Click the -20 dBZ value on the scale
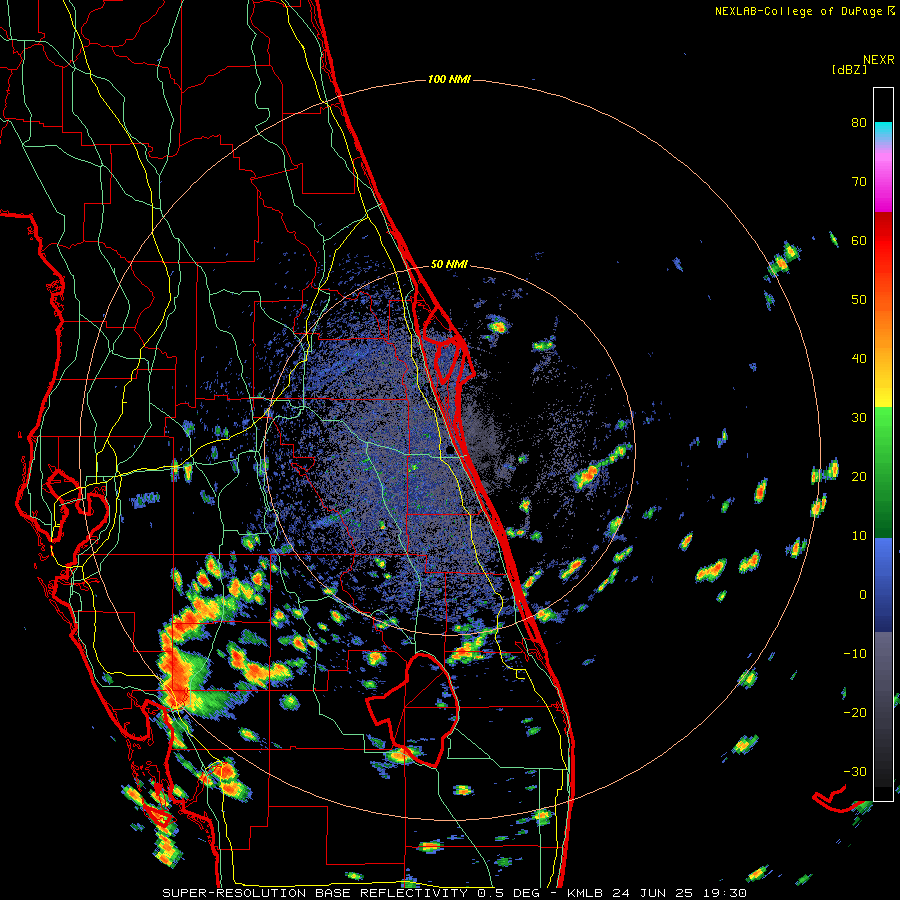The width and height of the screenshot is (900, 900). tap(855, 713)
